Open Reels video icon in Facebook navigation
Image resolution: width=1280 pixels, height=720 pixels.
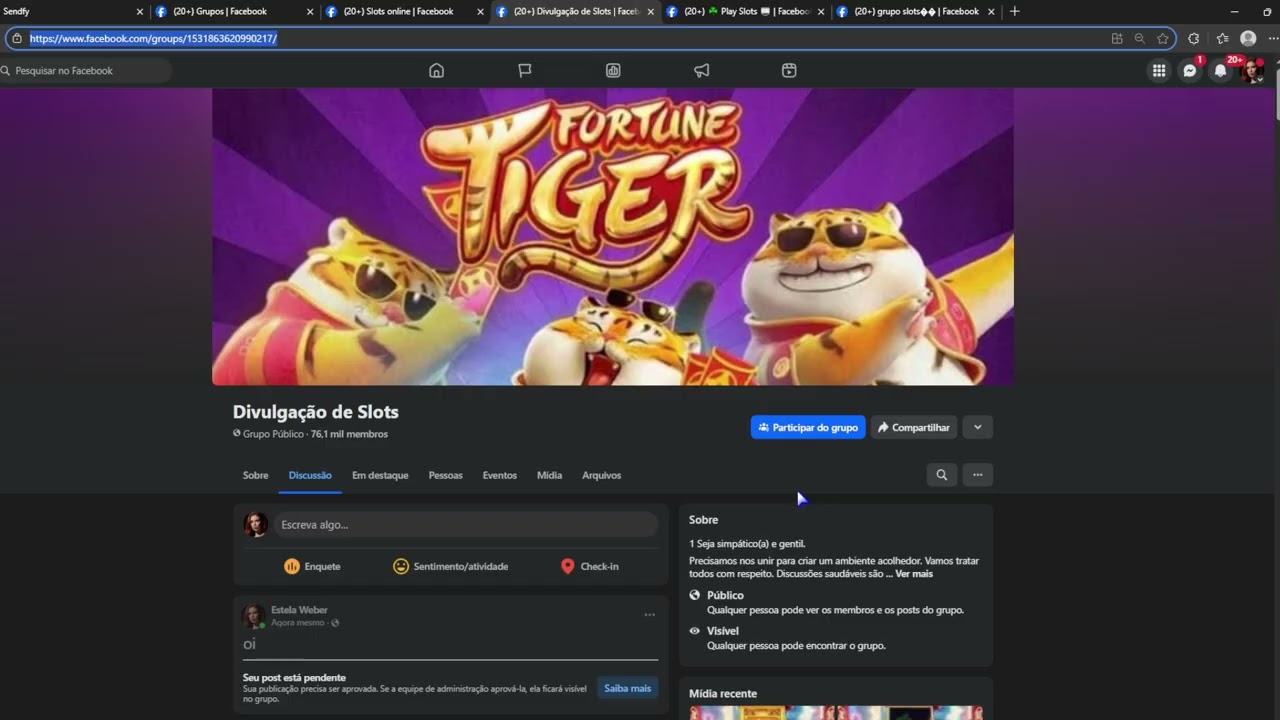[789, 70]
